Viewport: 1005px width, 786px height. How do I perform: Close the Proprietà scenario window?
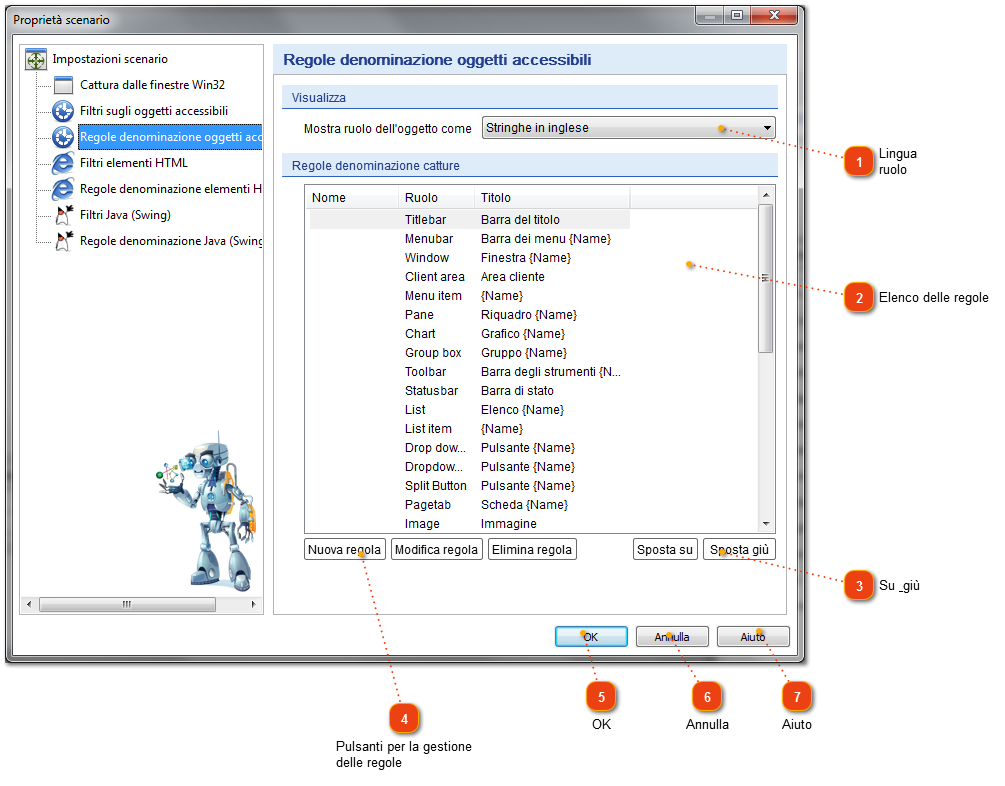[x=774, y=15]
